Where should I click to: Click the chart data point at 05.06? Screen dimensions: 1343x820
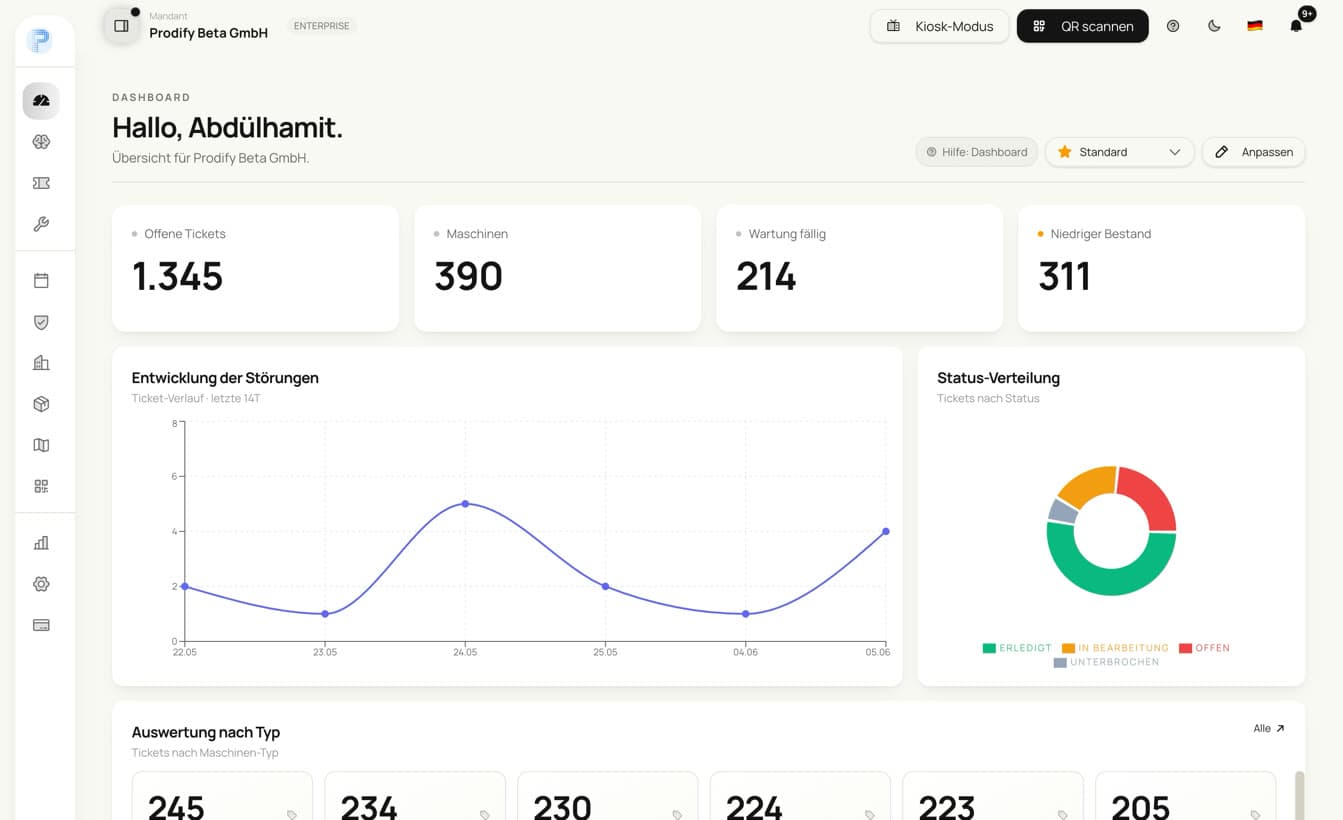tap(886, 531)
